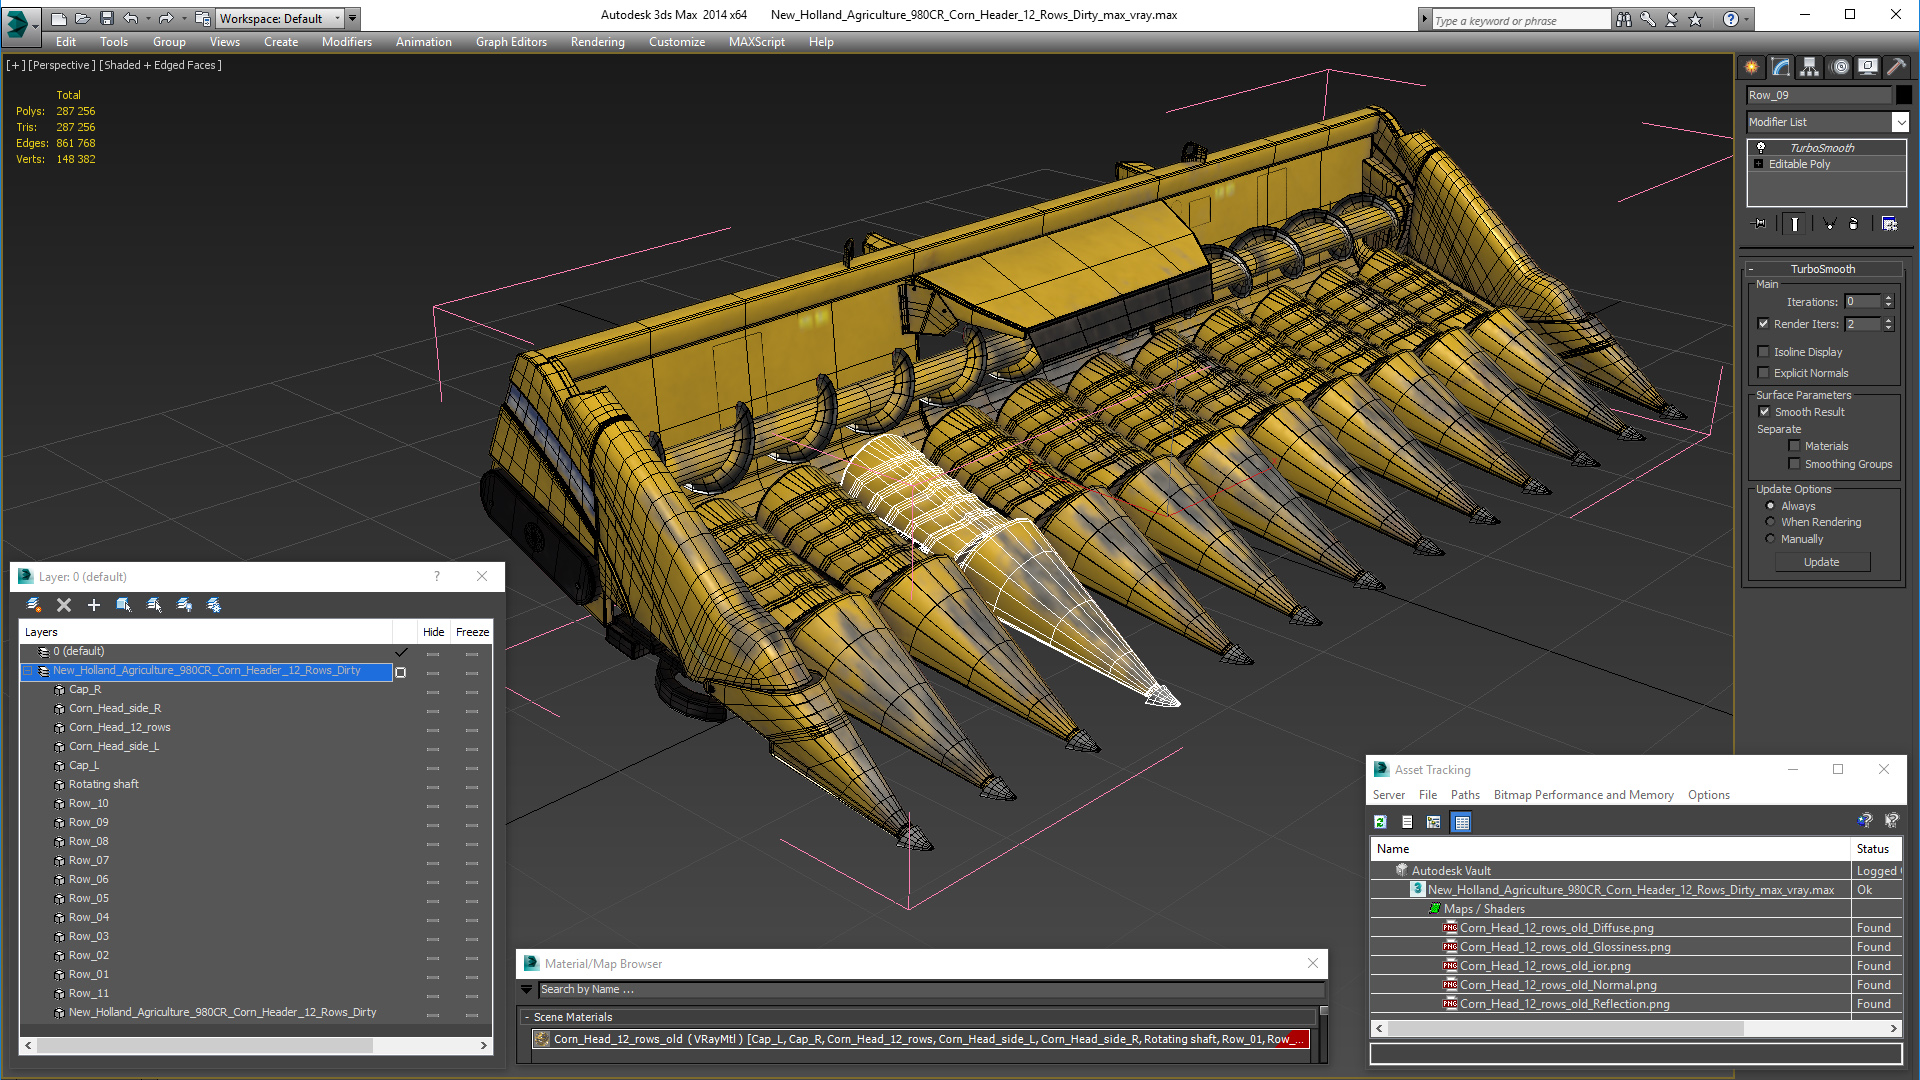Open Paths menu in Asset Tracking
The image size is (1920, 1080).
[1465, 795]
